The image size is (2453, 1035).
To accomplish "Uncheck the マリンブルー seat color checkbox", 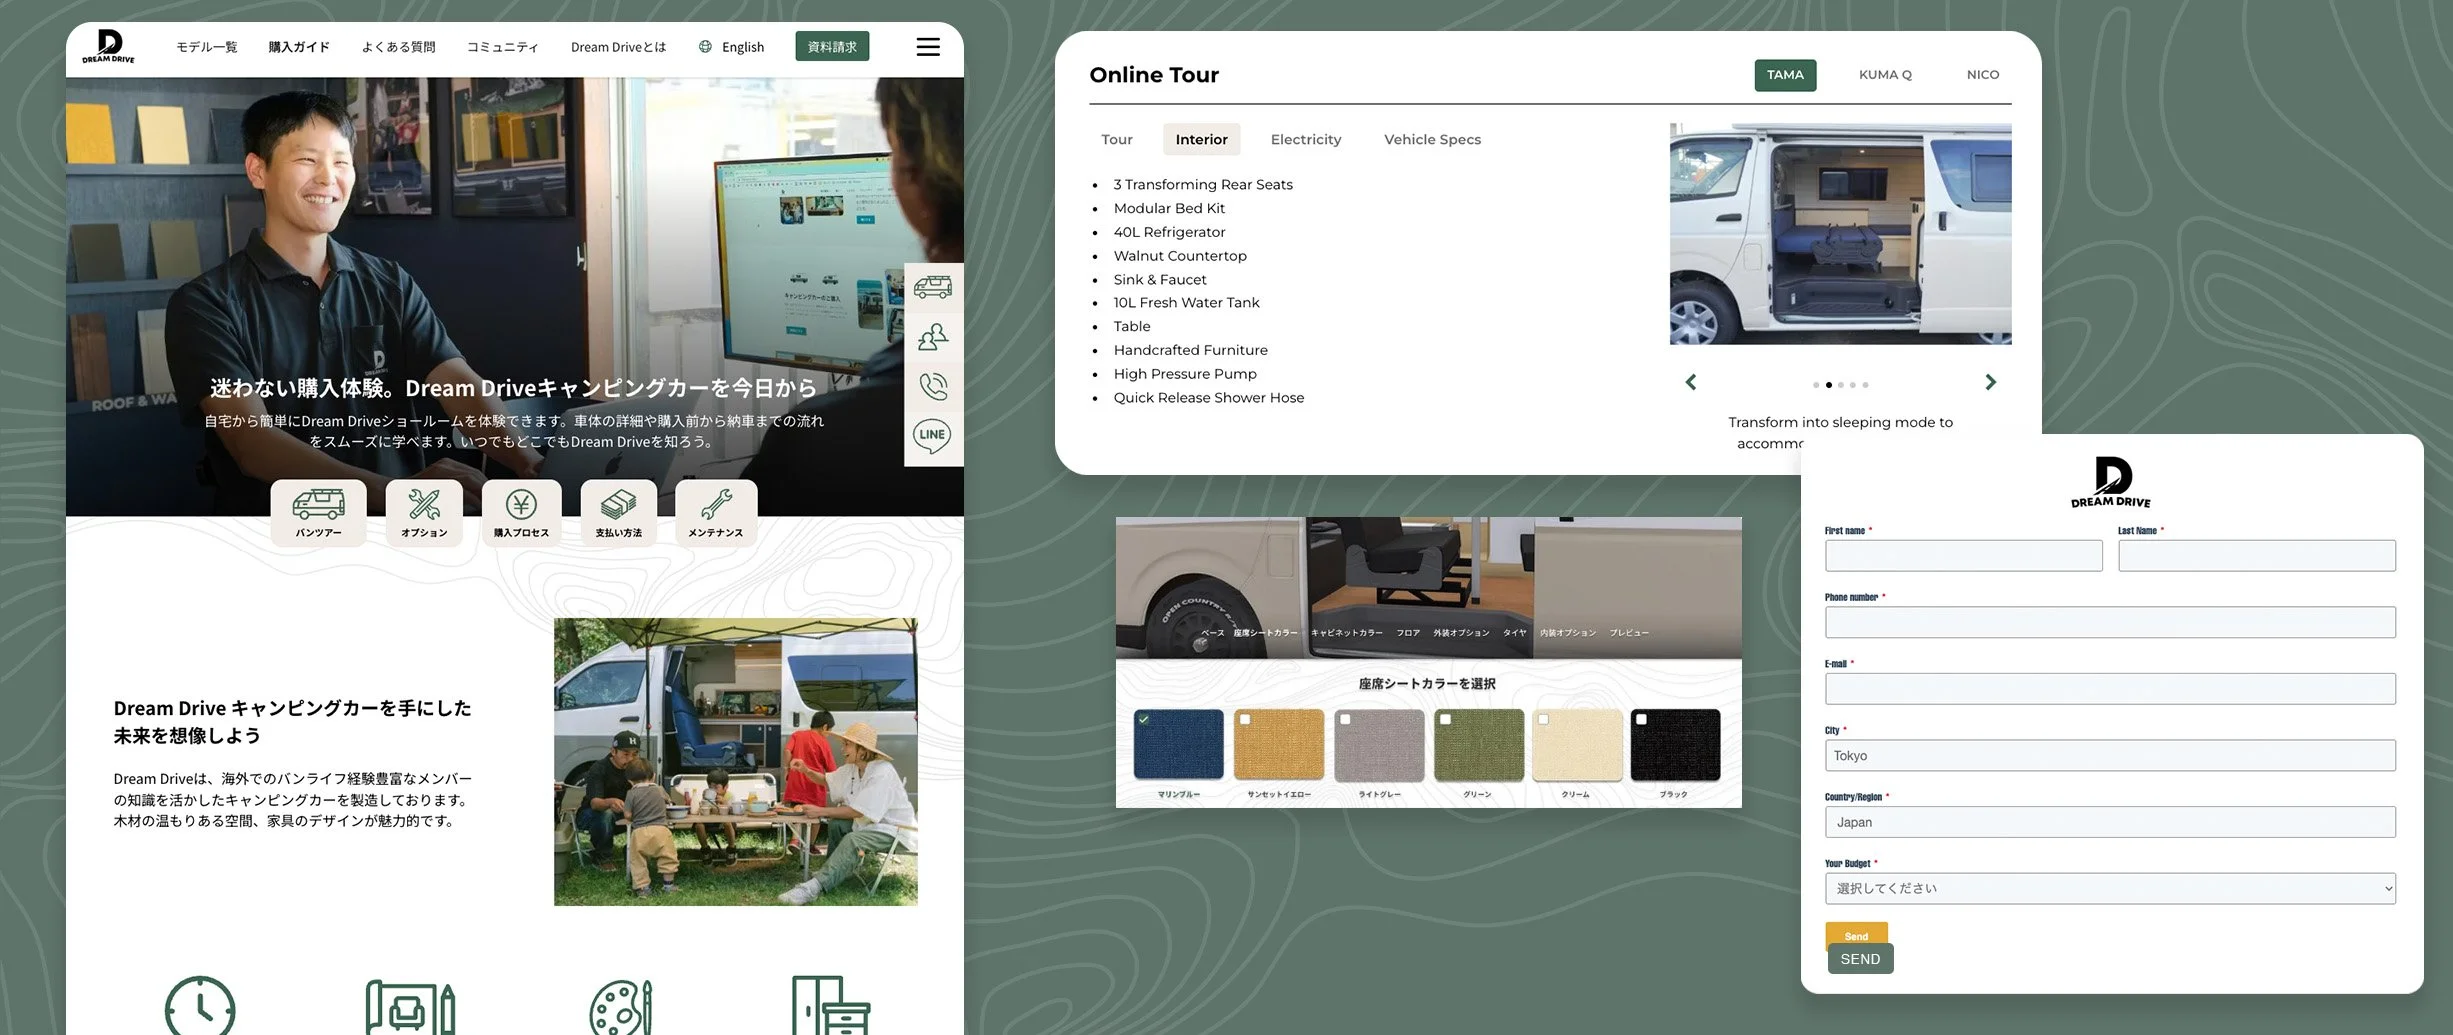I will 1144,719.
